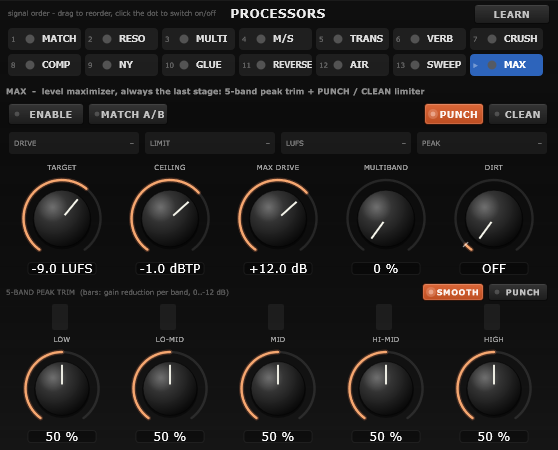Viewport: 558px width, 450px height.
Task: Click the LOW band 50 % value
Action: [x=62, y=436]
